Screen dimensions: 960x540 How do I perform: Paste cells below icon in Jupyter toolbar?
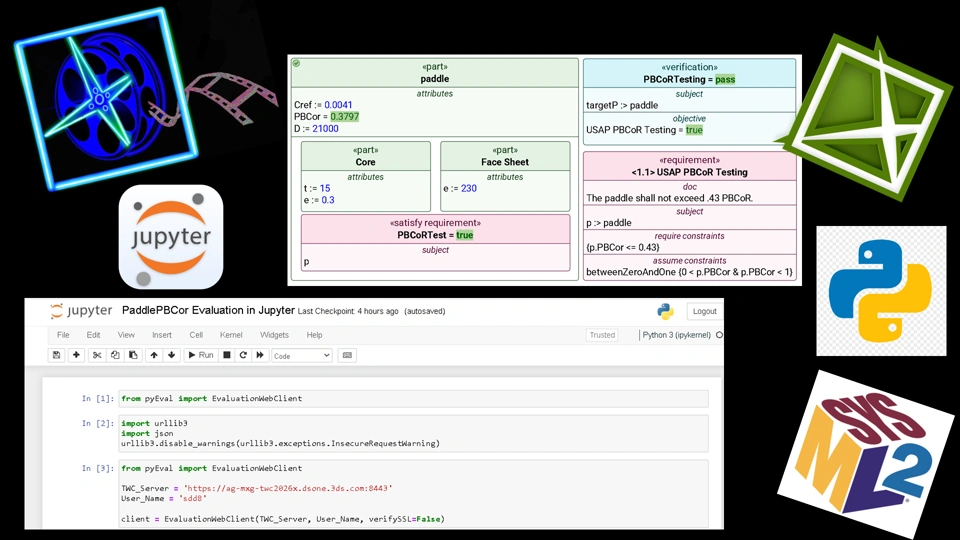[133, 355]
